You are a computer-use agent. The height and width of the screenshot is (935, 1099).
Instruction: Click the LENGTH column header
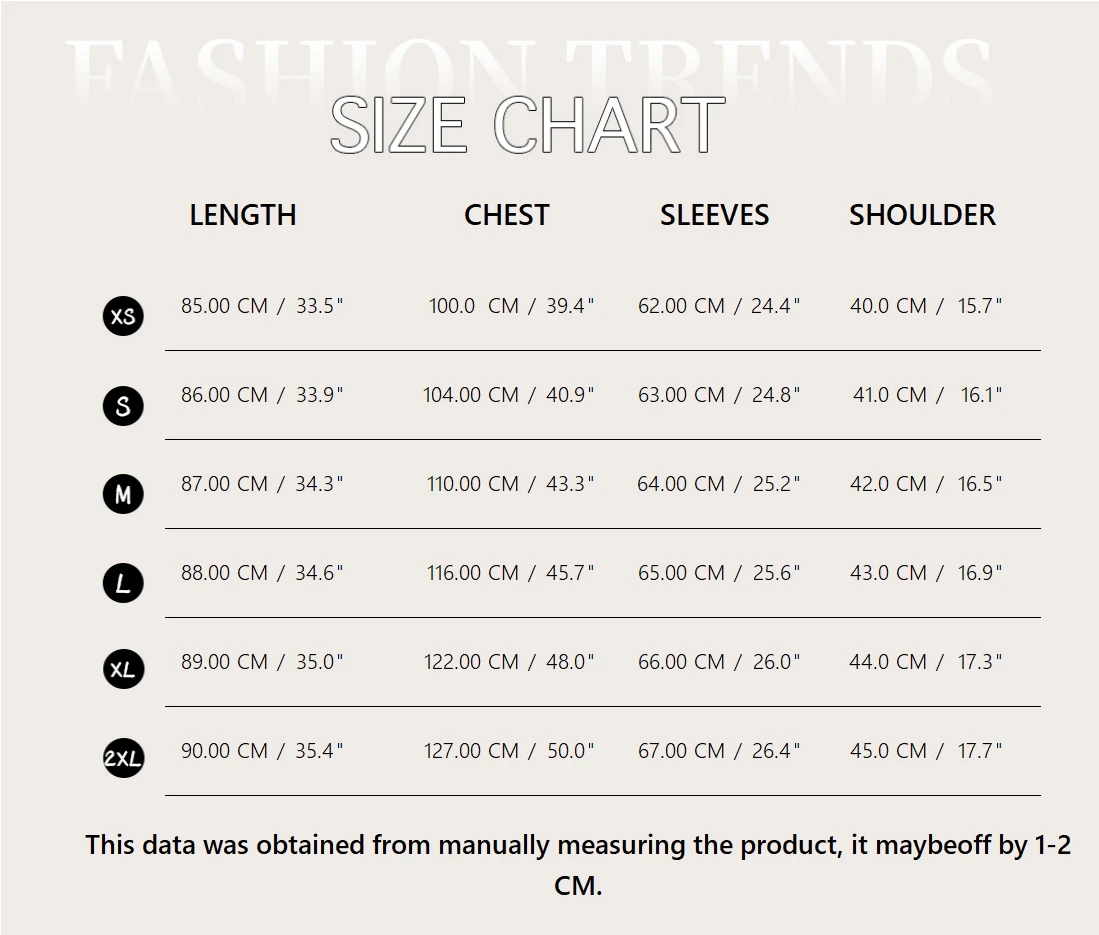(243, 215)
